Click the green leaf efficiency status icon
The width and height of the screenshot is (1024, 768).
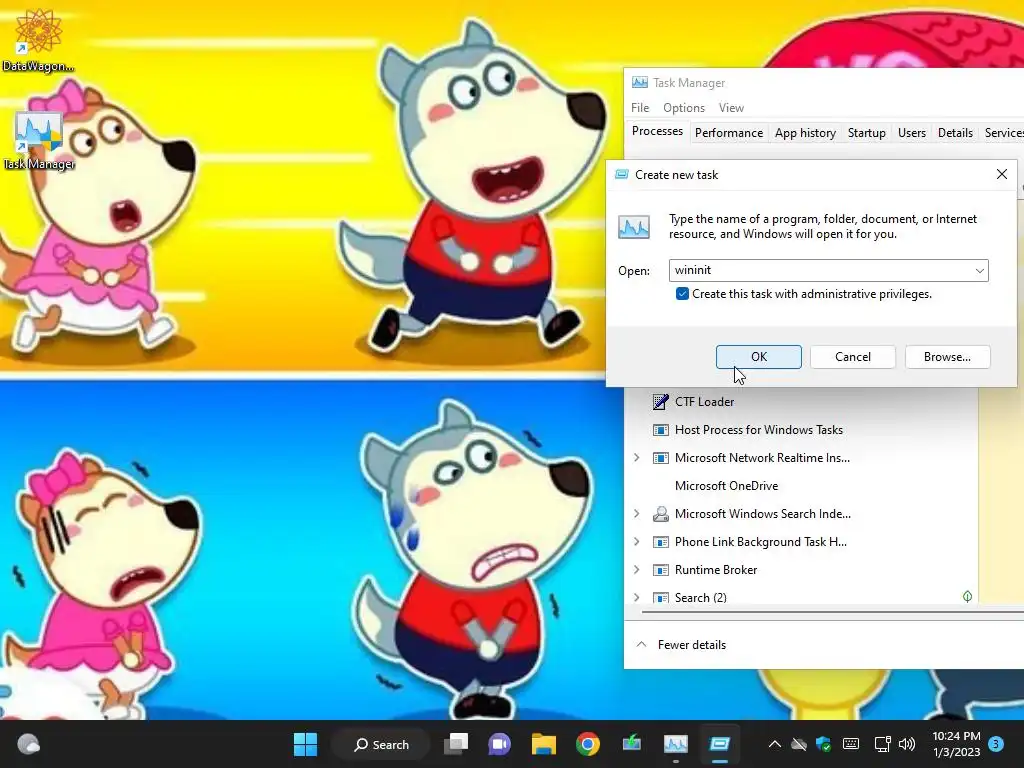(x=967, y=596)
